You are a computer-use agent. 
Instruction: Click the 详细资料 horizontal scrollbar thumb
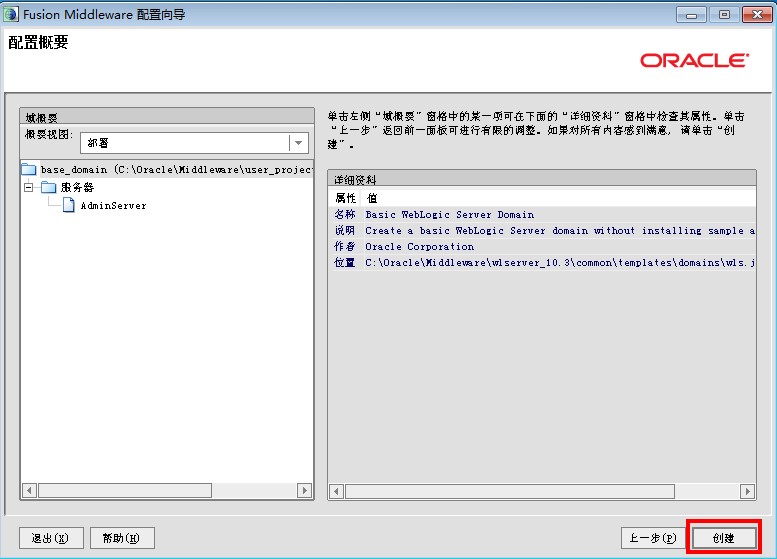tap(510, 492)
